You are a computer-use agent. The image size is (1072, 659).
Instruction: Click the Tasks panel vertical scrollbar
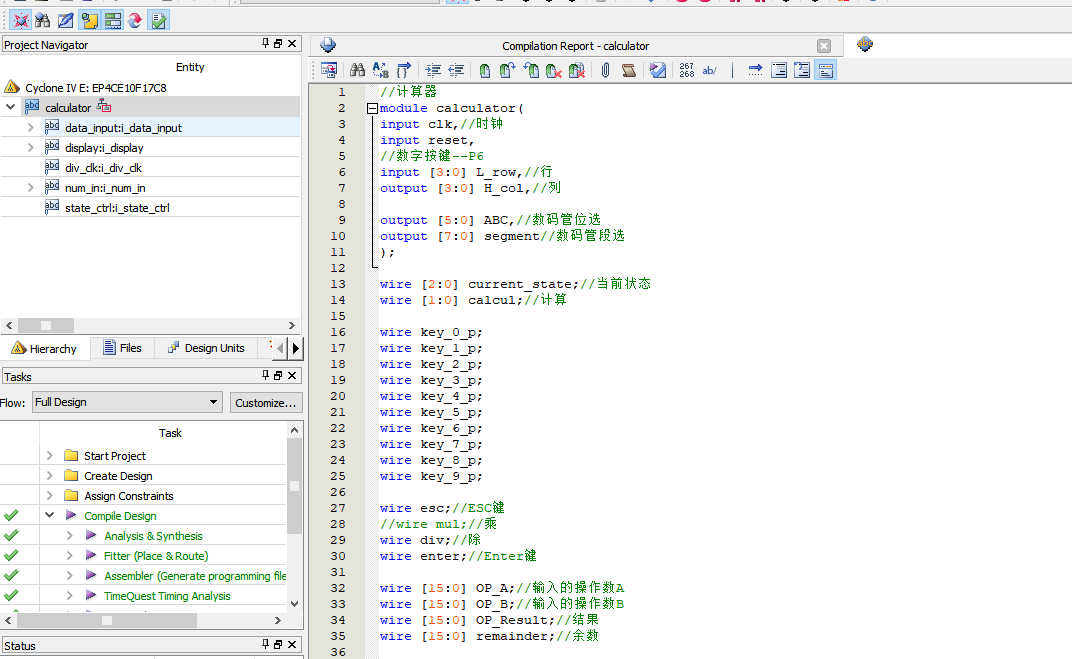(x=295, y=517)
